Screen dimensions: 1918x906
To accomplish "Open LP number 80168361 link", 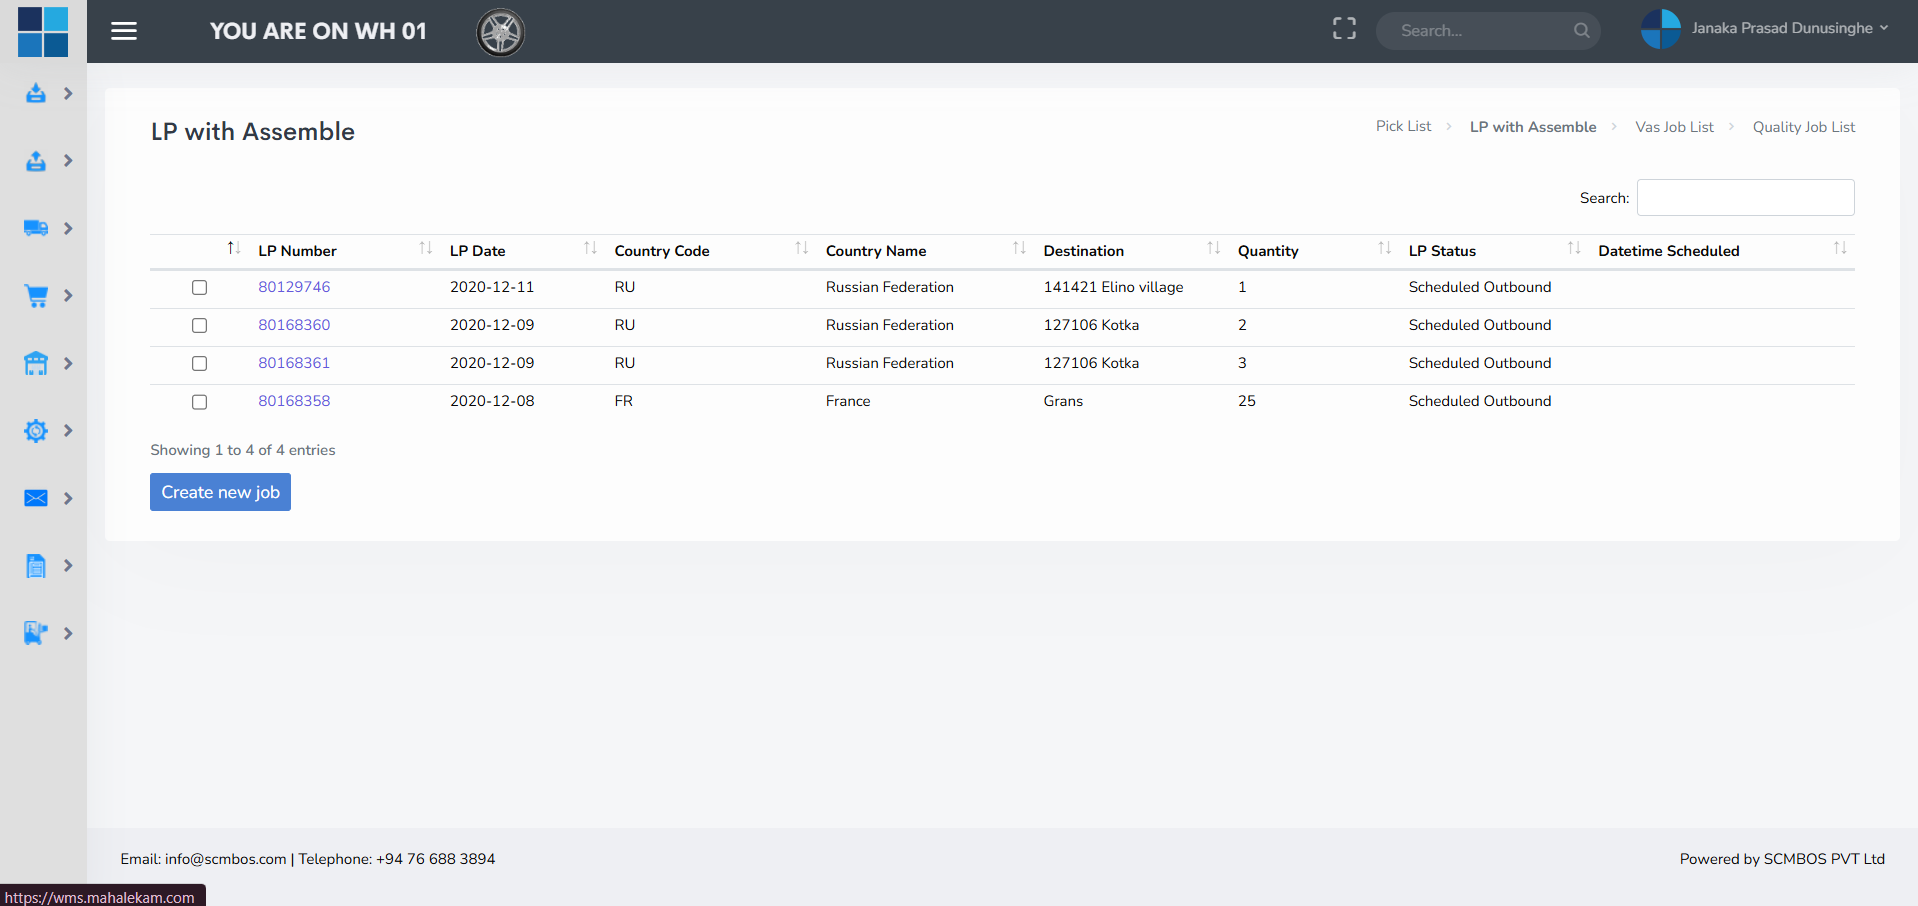I will pyautogui.click(x=294, y=363).
